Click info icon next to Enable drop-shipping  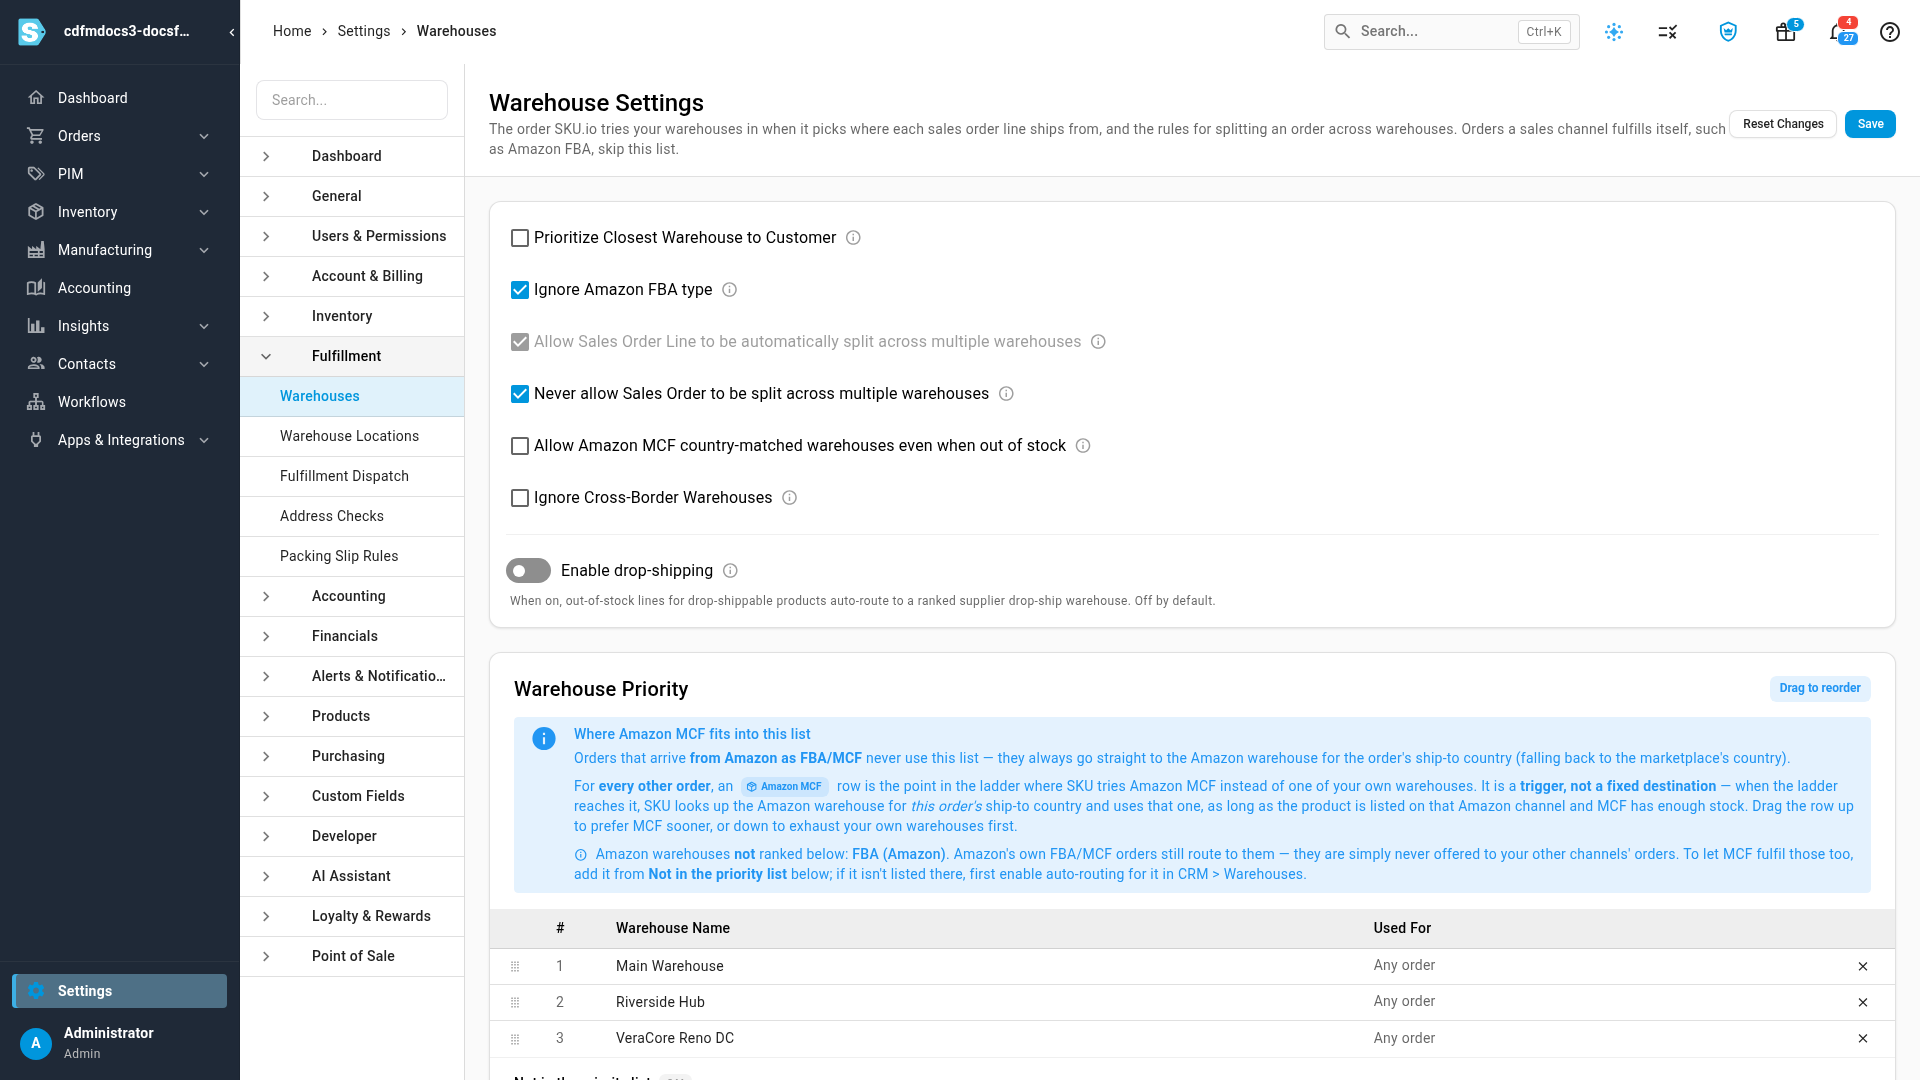click(731, 571)
